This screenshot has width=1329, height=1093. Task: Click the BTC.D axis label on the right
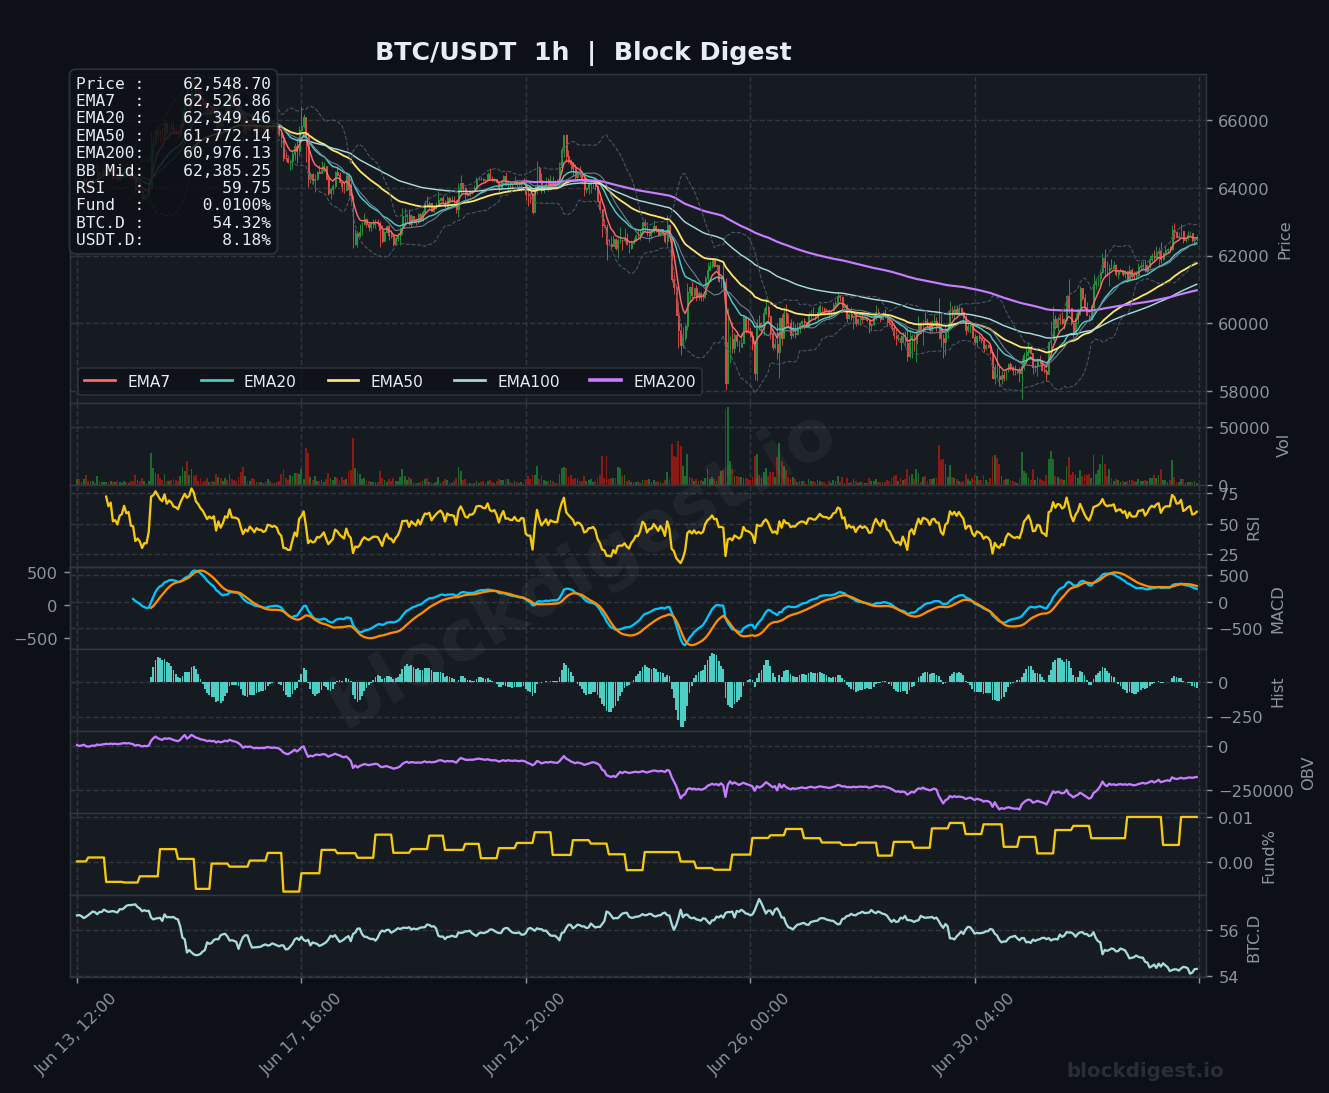point(1254,939)
